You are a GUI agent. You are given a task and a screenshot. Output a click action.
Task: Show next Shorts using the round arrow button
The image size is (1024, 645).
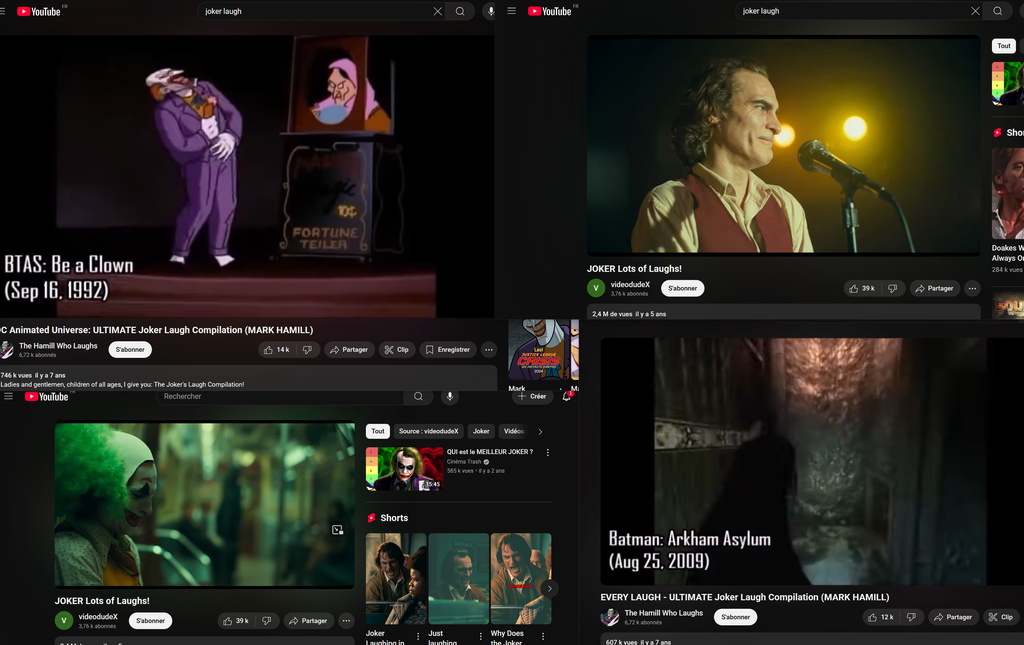[549, 589]
